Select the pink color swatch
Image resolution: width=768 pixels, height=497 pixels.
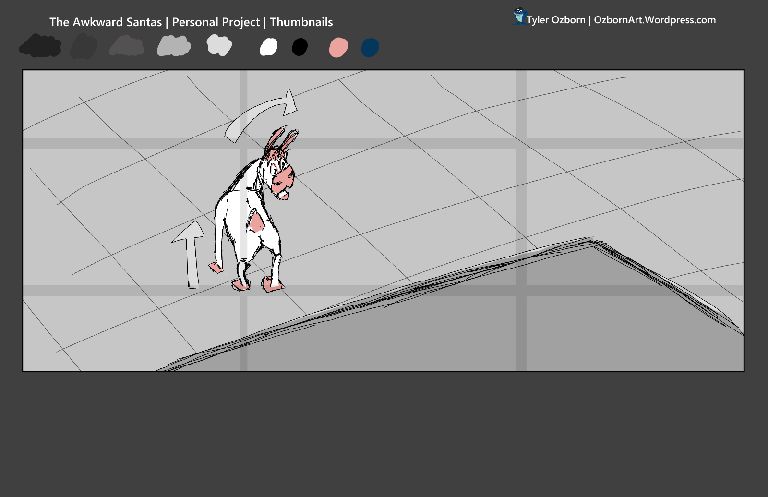point(338,47)
